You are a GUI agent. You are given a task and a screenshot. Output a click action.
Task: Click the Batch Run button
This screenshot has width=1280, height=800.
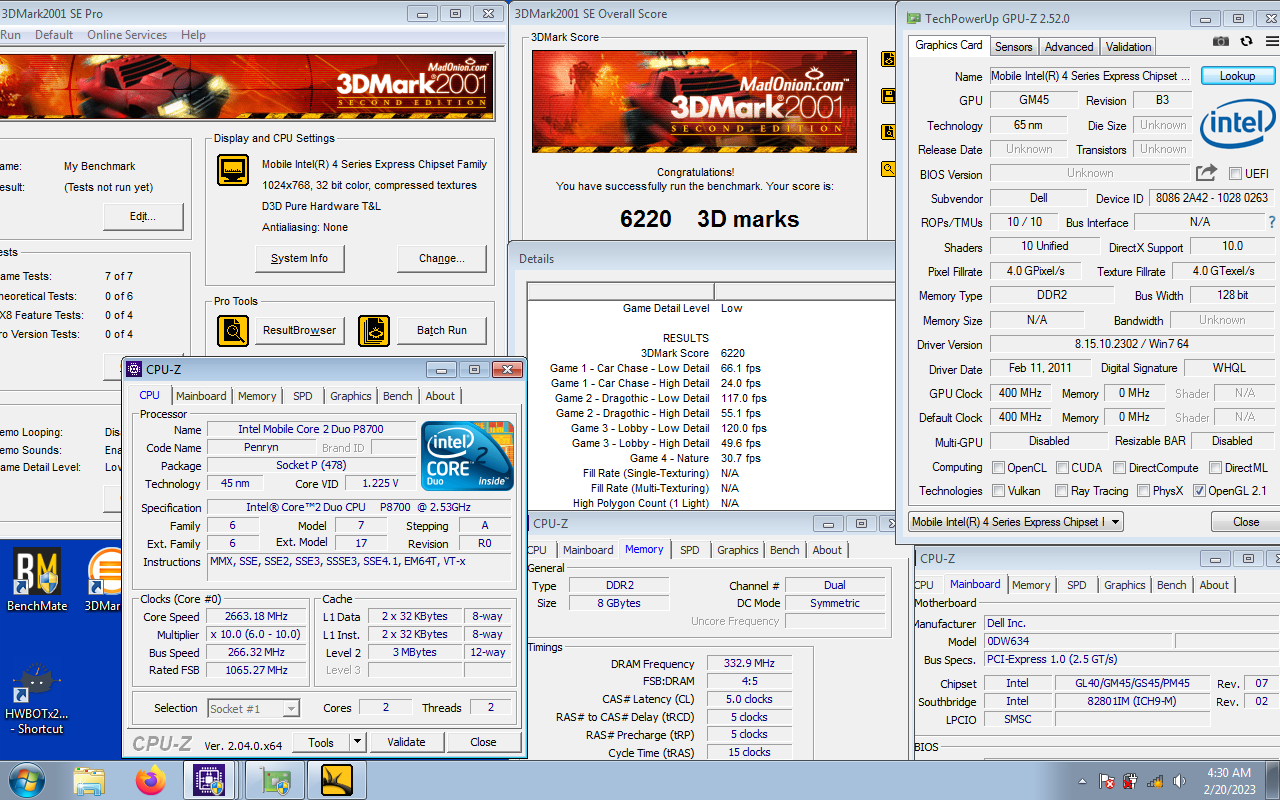click(x=442, y=330)
